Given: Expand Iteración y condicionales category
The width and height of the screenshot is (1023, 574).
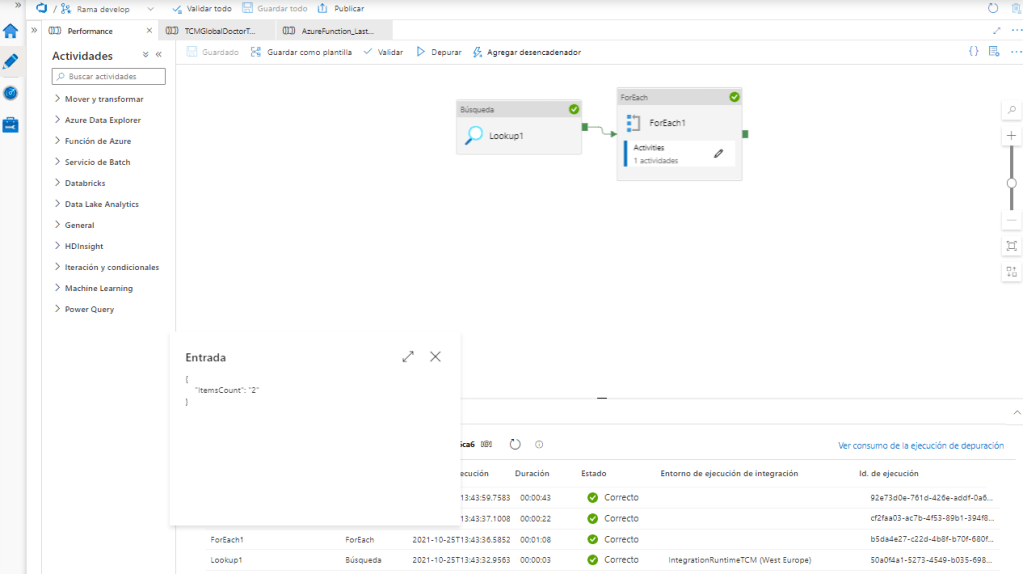Looking at the screenshot, I should (111, 267).
